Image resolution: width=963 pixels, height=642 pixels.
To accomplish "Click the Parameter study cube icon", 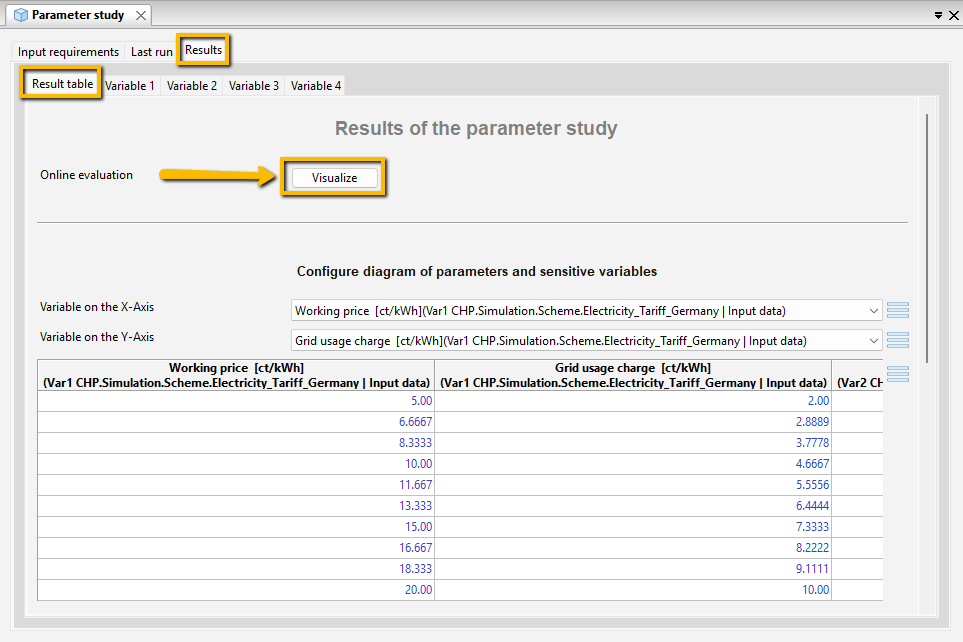I will [x=20, y=15].
